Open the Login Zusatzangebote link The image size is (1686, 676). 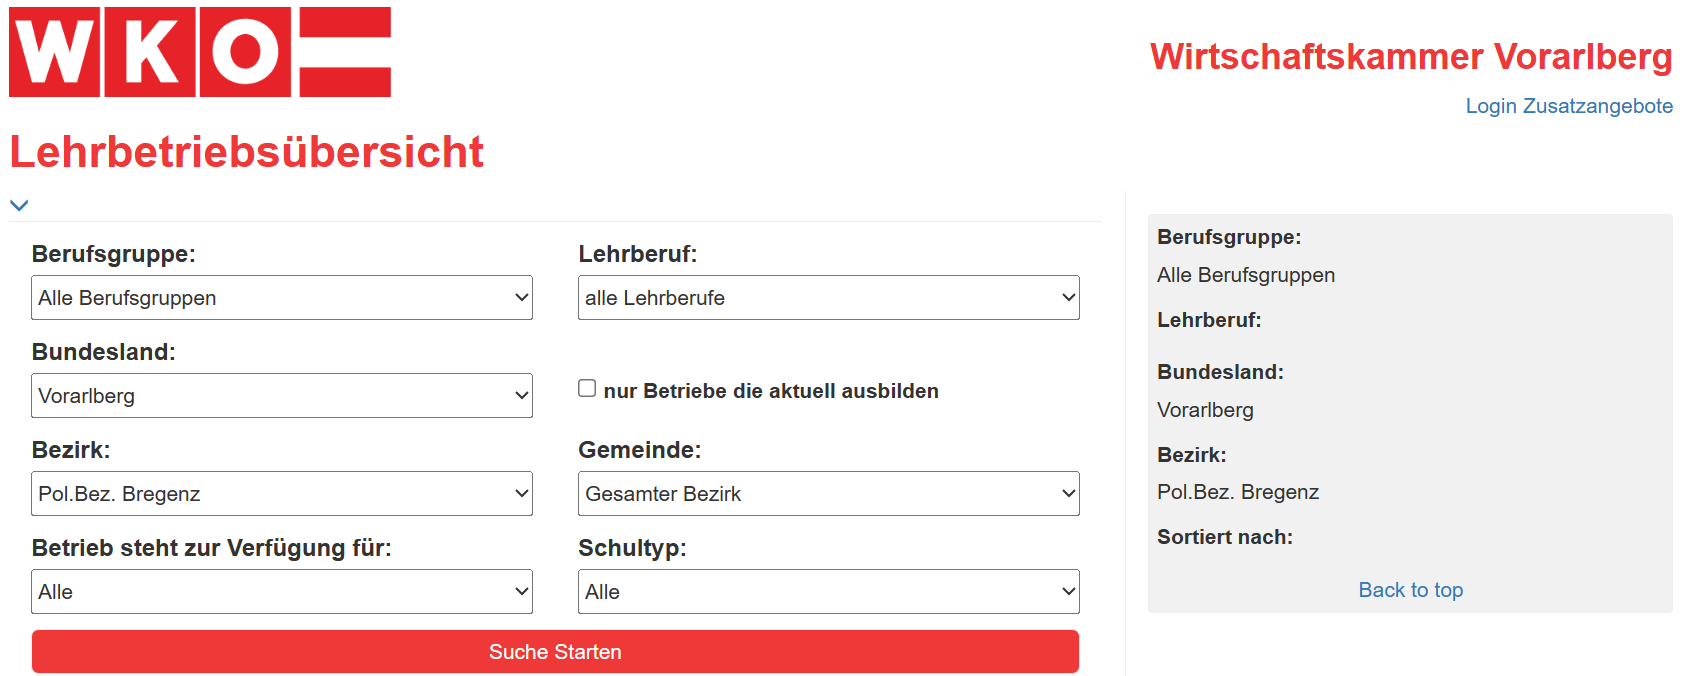point(1569,106)
